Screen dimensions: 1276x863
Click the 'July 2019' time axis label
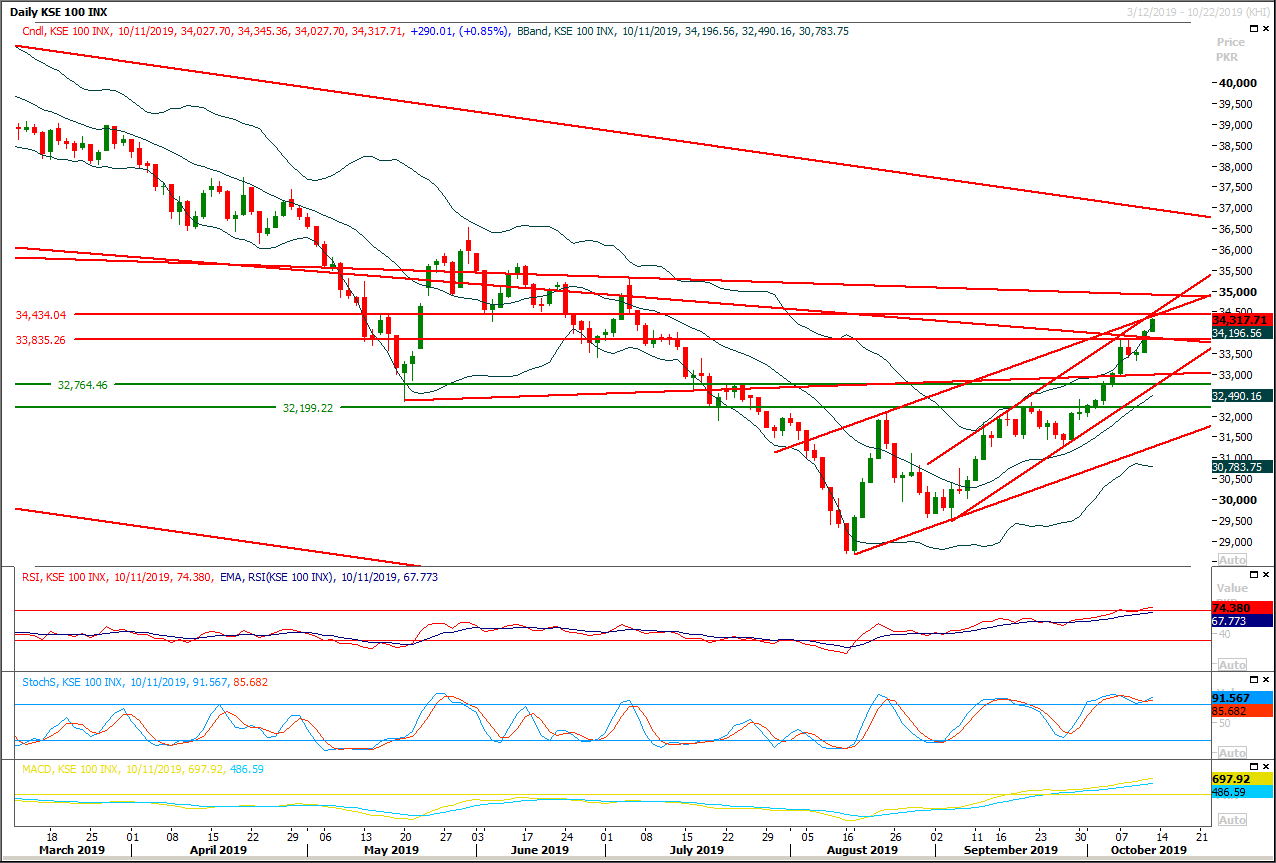[697, 850]
